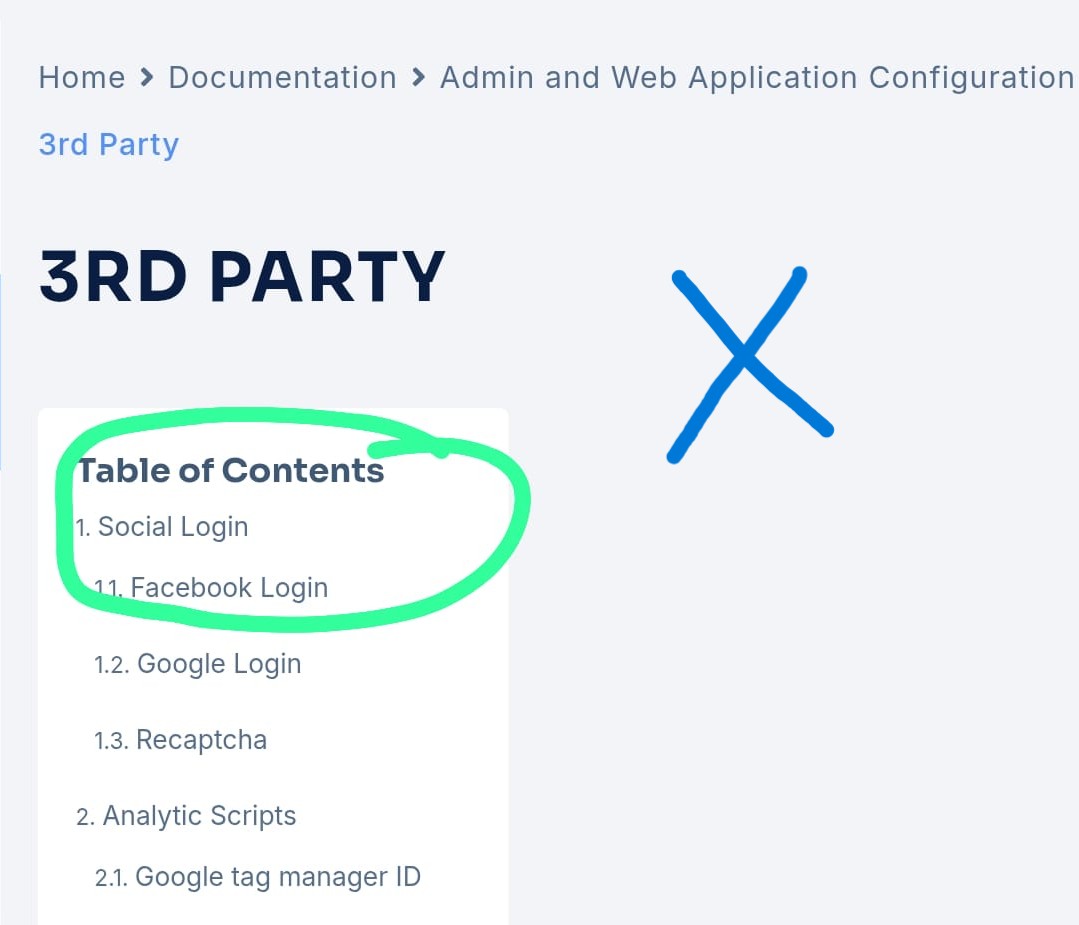Click the 1.3. number beside Recaptcha
The image size is (1079, 925).
pyautogui.click(x=111, y=741)
